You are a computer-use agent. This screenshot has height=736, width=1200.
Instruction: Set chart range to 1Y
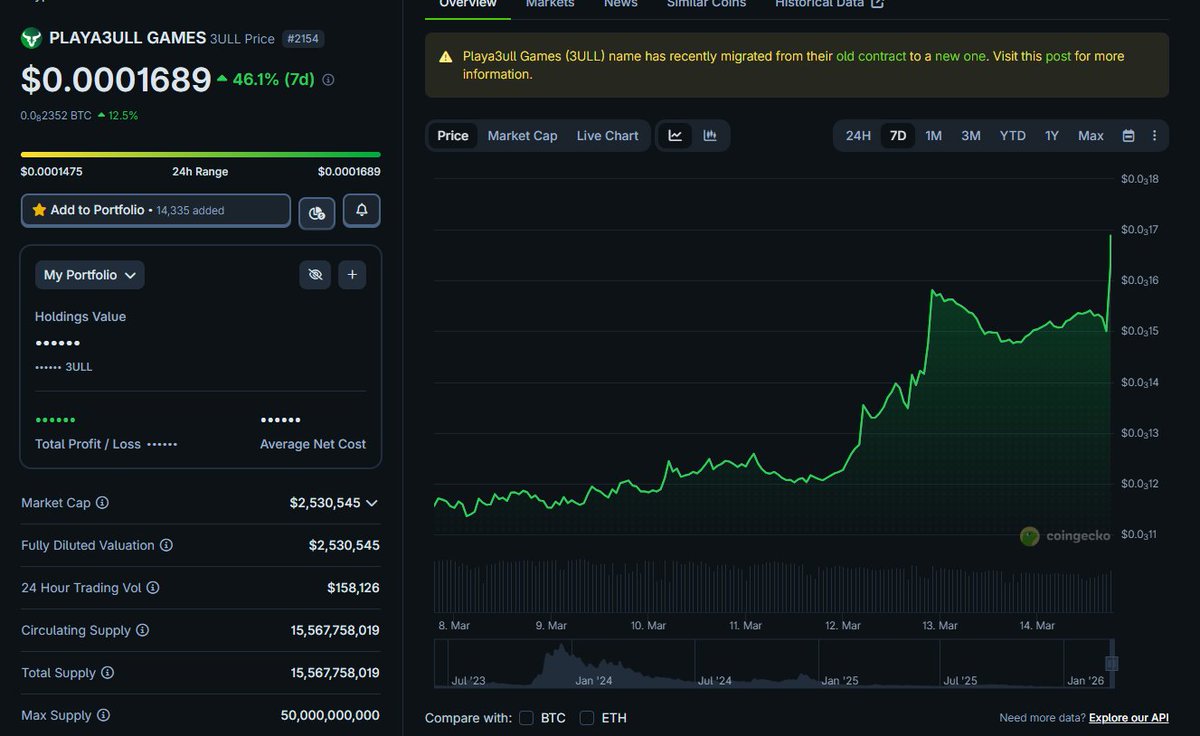click(1052, 136)
